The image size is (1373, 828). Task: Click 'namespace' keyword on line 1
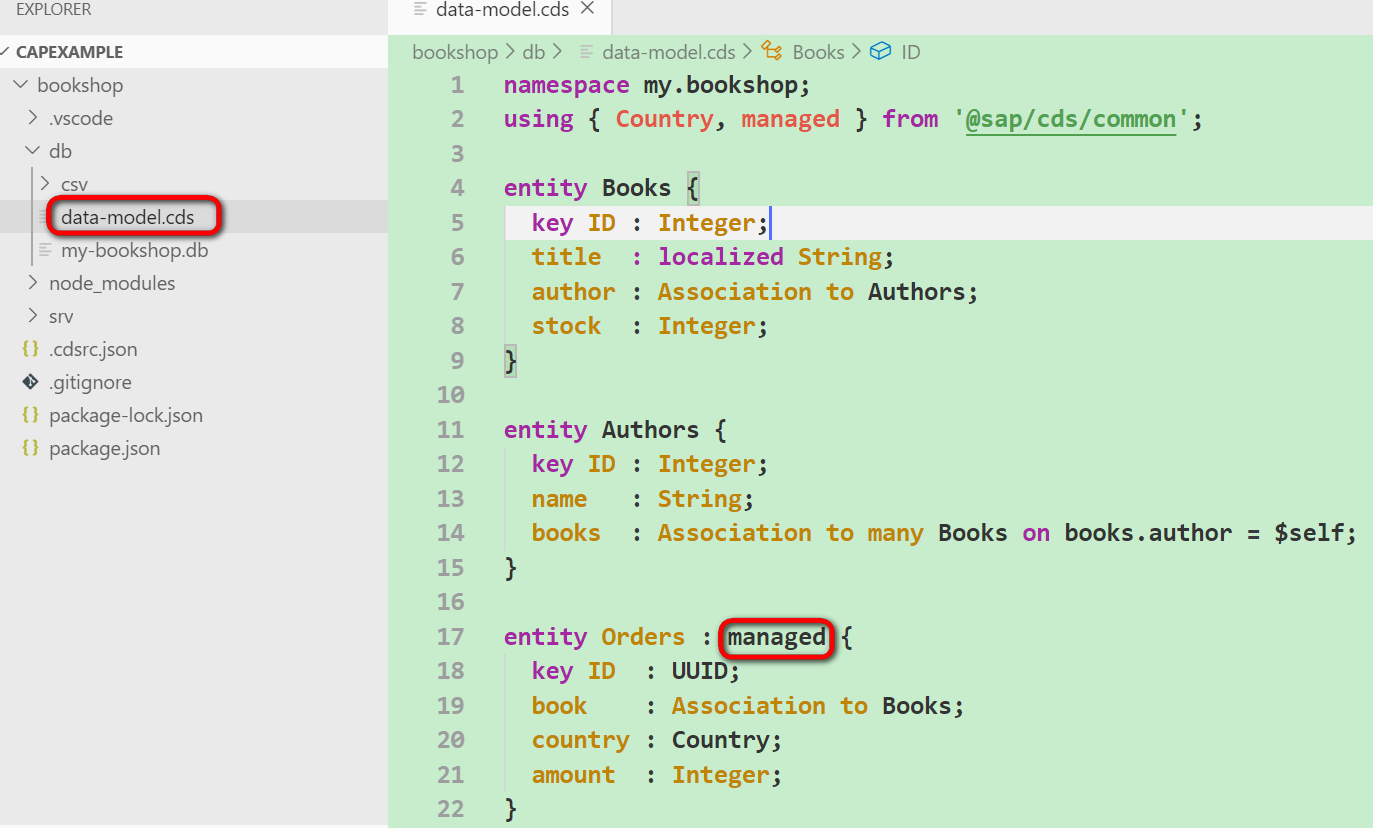click(566, 85)
